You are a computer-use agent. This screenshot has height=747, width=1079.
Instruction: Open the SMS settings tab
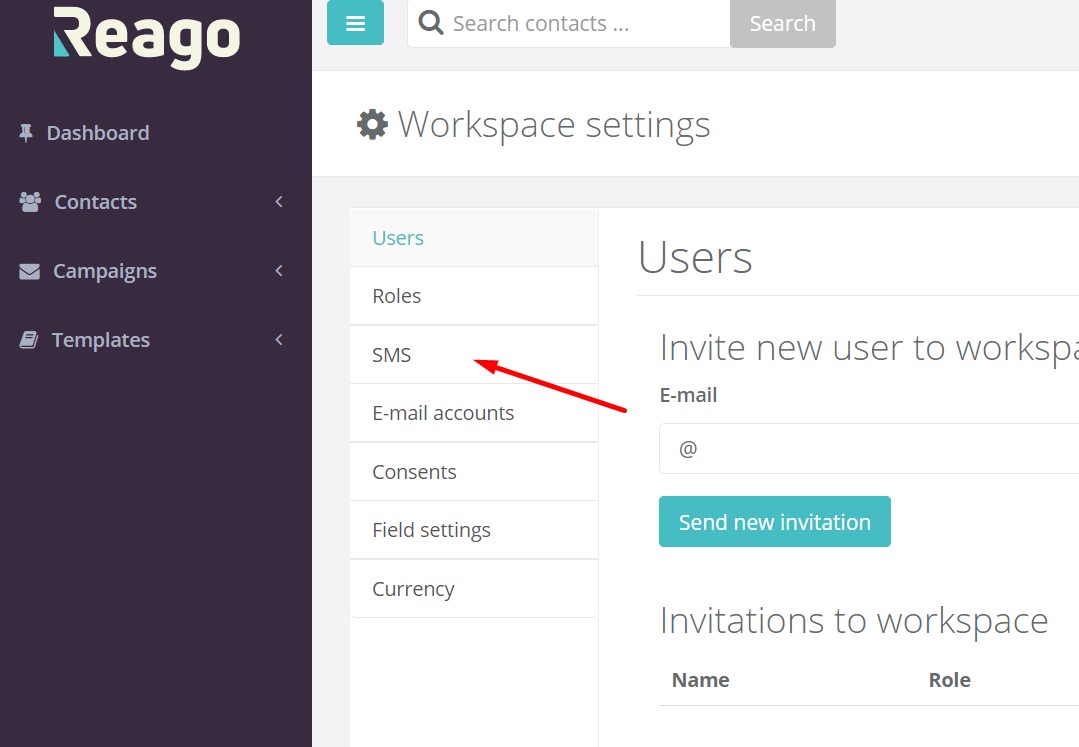point(474,354)
